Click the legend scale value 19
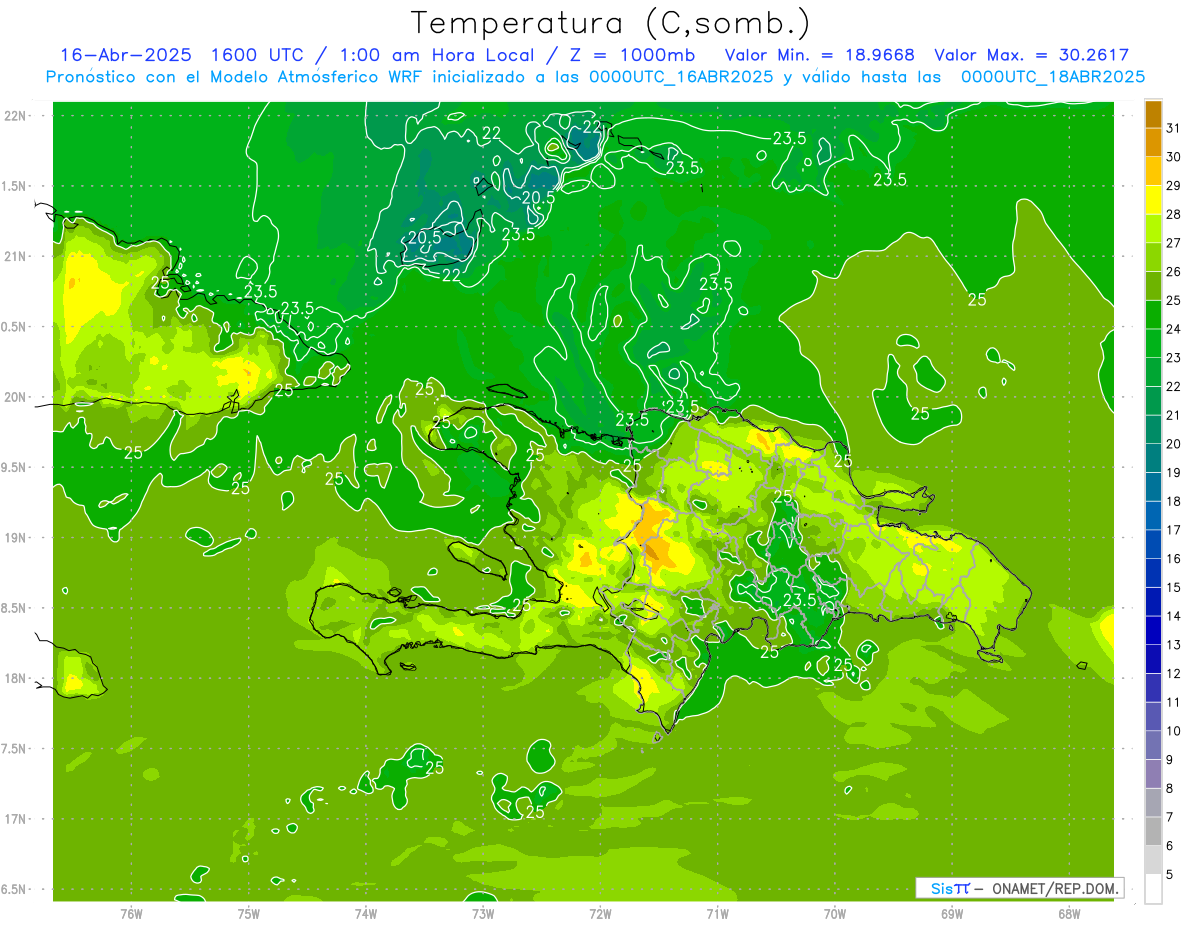The width and height of the screenshot is (1200, 927). pyautogui.click(x=1174, y=473)
